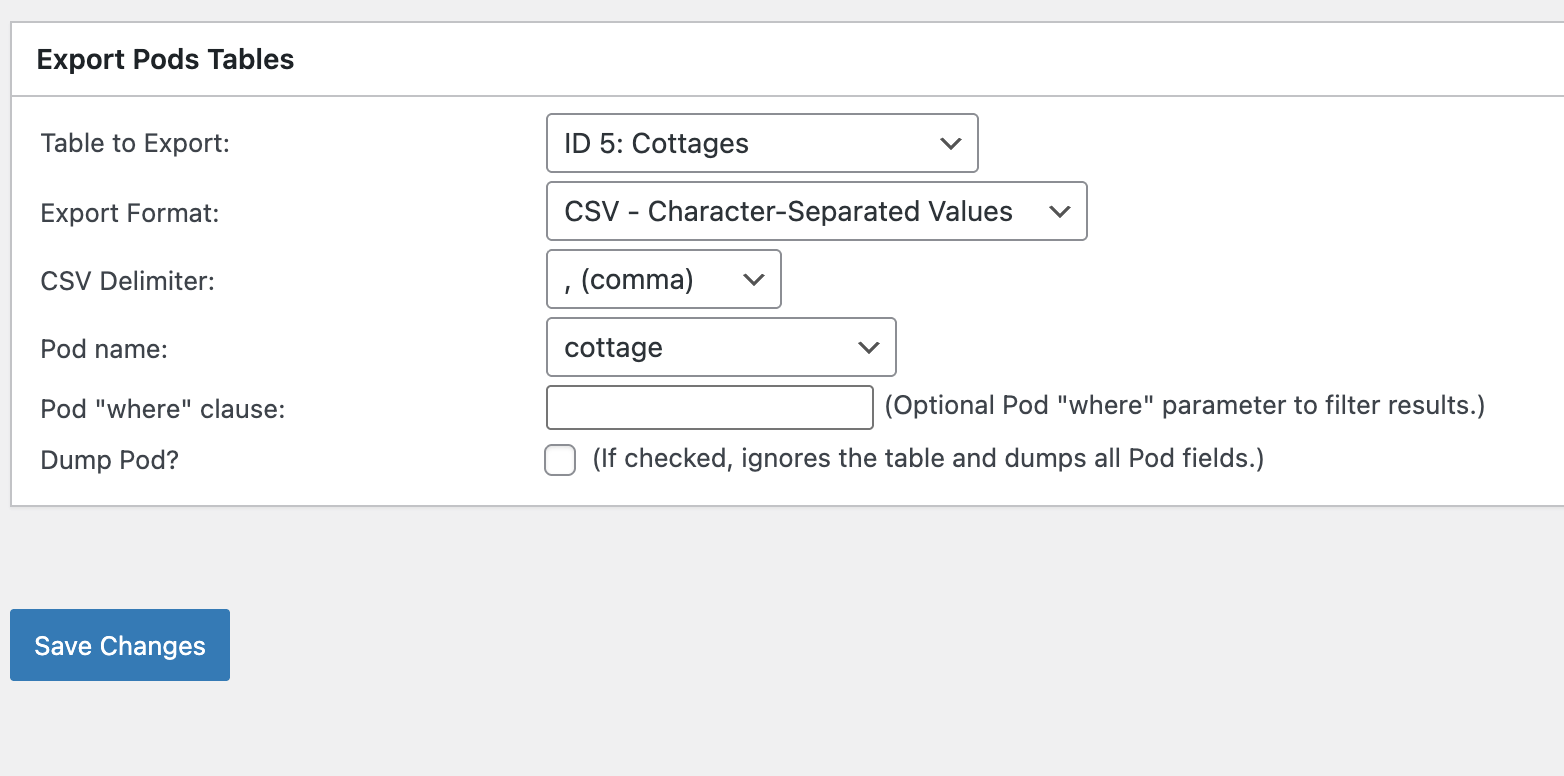Open the 'ID 5: Cottages' table selector
Screen dimensions: 1564x776
[x=760, y=144]
